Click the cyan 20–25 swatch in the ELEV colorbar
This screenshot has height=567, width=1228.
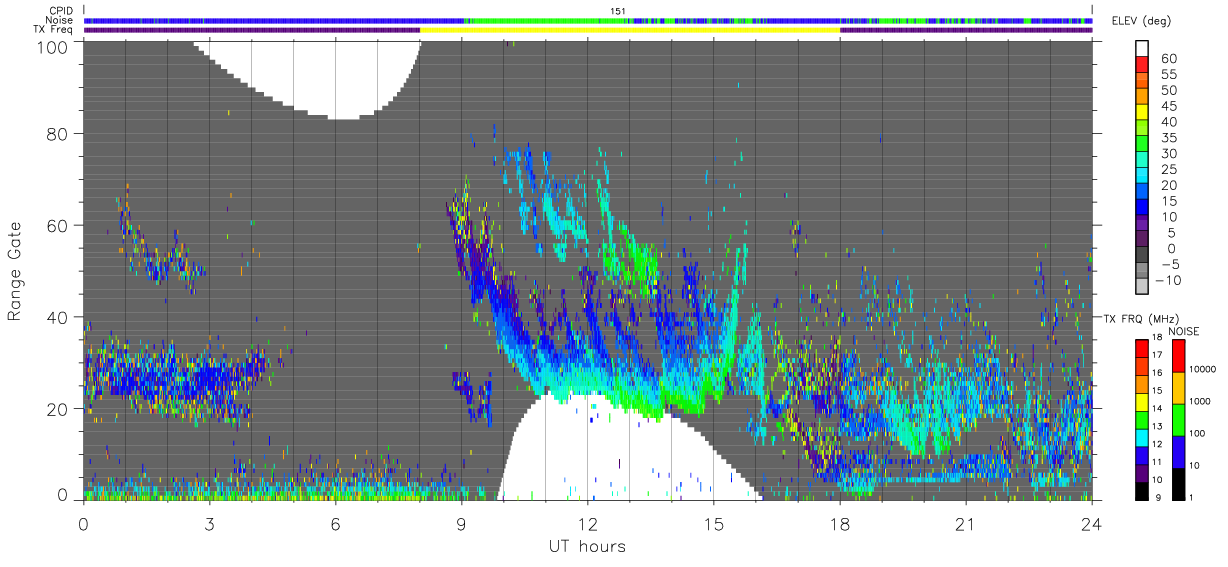[x=1144, y=177]
